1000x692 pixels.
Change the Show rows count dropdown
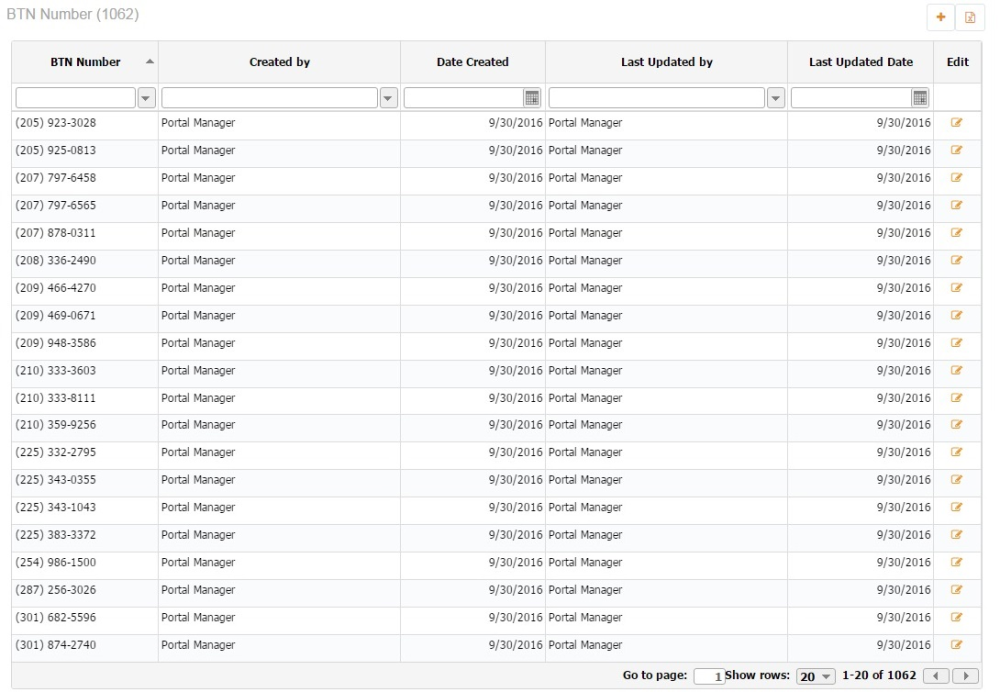815,677
